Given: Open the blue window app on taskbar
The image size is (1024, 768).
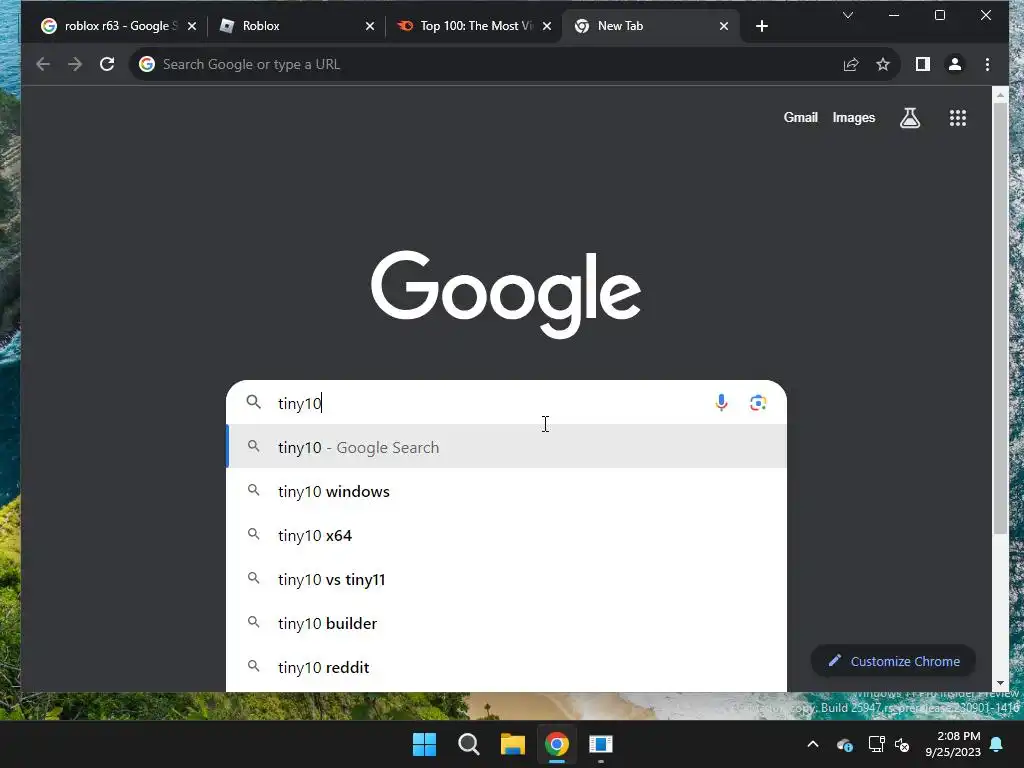Looking at the screenshot, I should pos(601,744).
